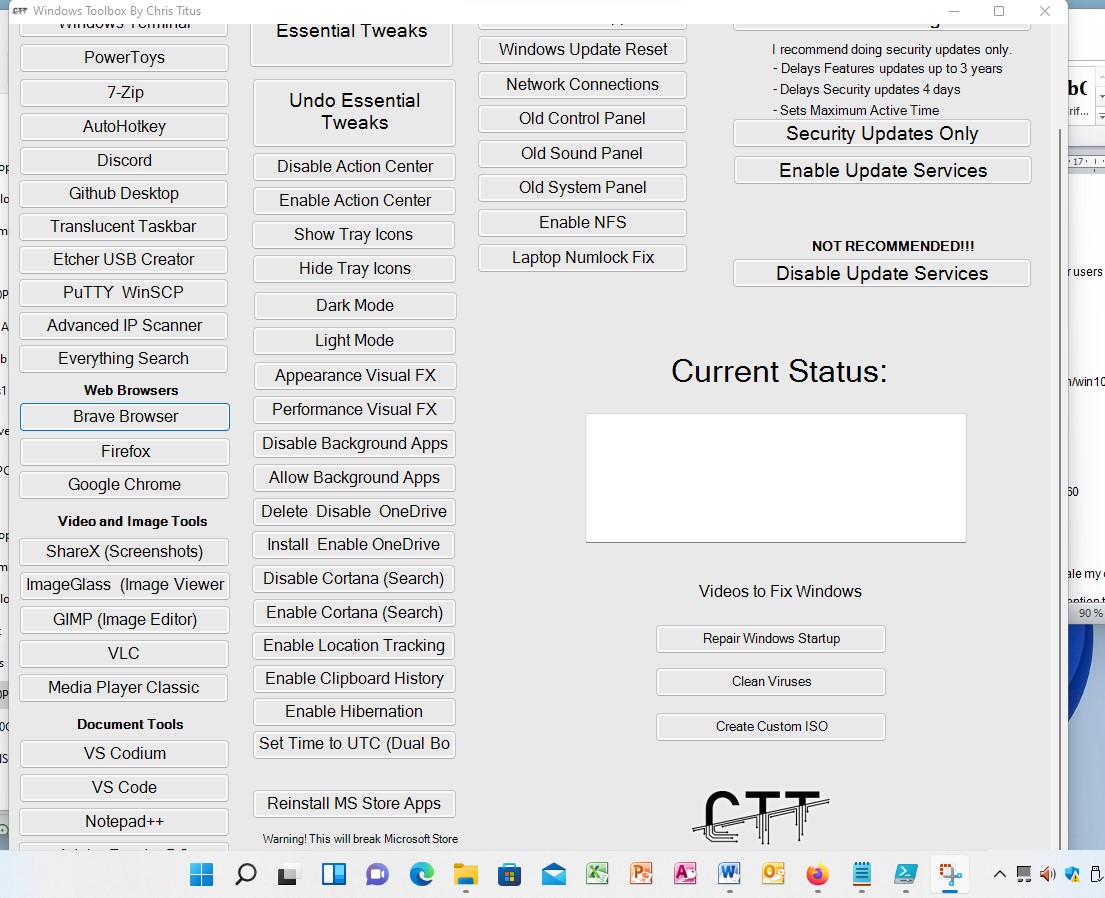The width and height of the screenshot is (1105, 898).
Task: Launch PowerPoint from taskbar
Action: 641,875
